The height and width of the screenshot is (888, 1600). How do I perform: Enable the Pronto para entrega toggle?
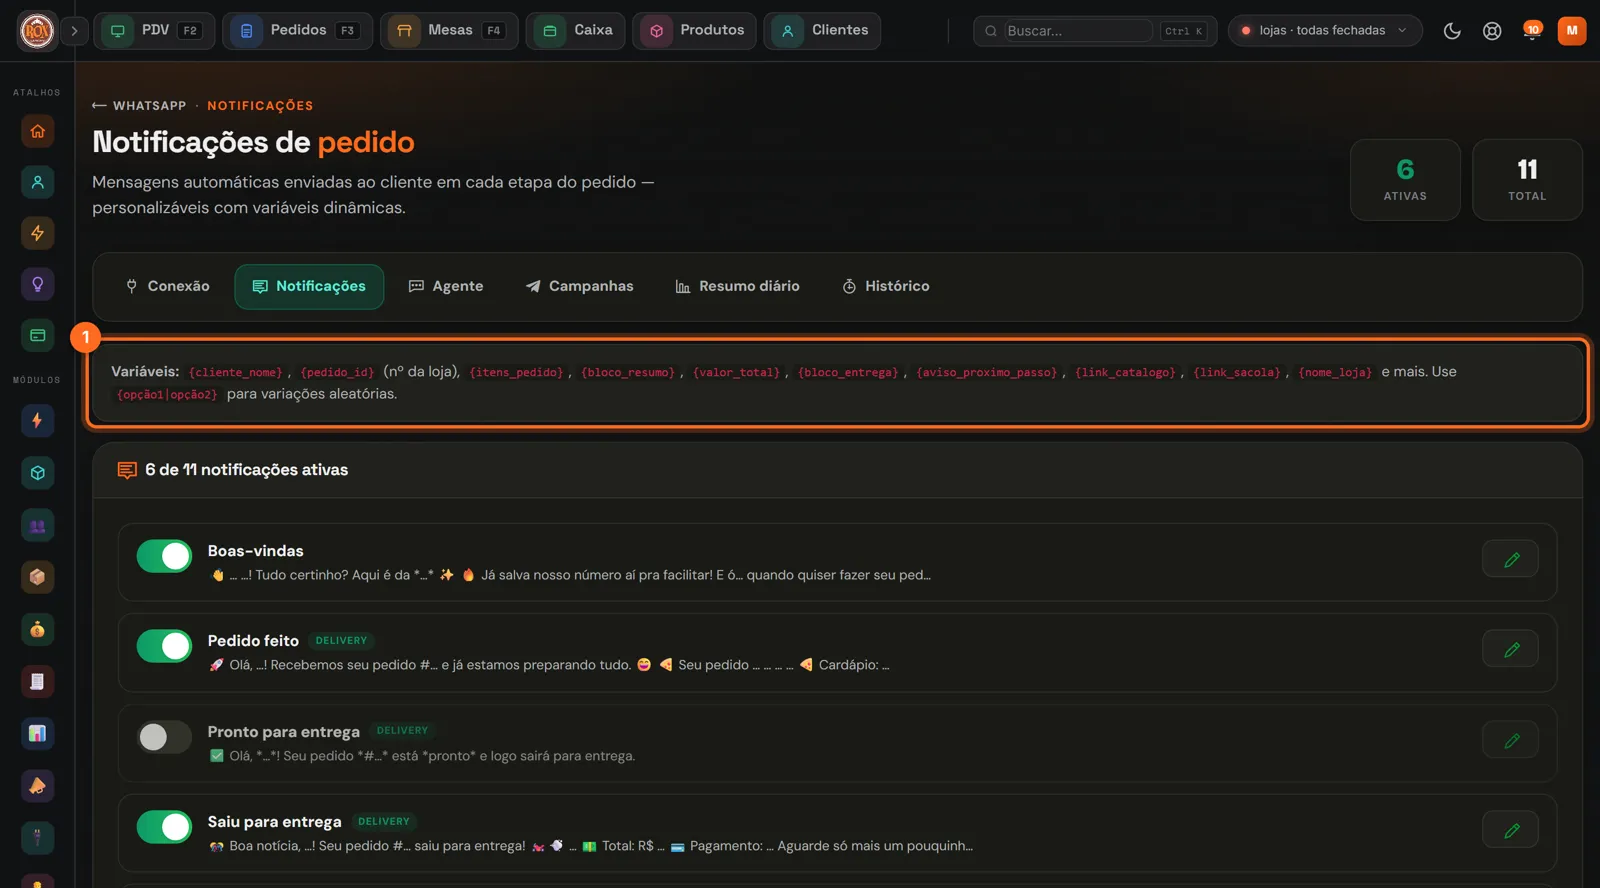[x=164, y=737]
